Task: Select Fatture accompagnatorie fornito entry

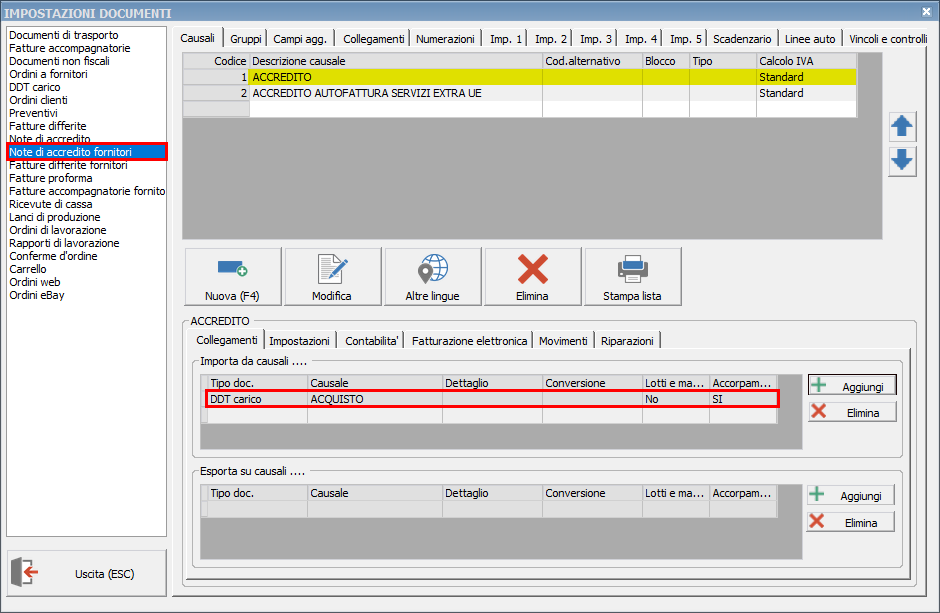Action: coord(87,191)
